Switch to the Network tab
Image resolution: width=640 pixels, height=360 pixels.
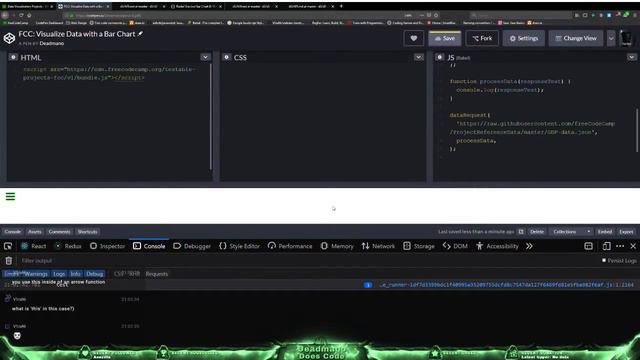tap(378, 246)
